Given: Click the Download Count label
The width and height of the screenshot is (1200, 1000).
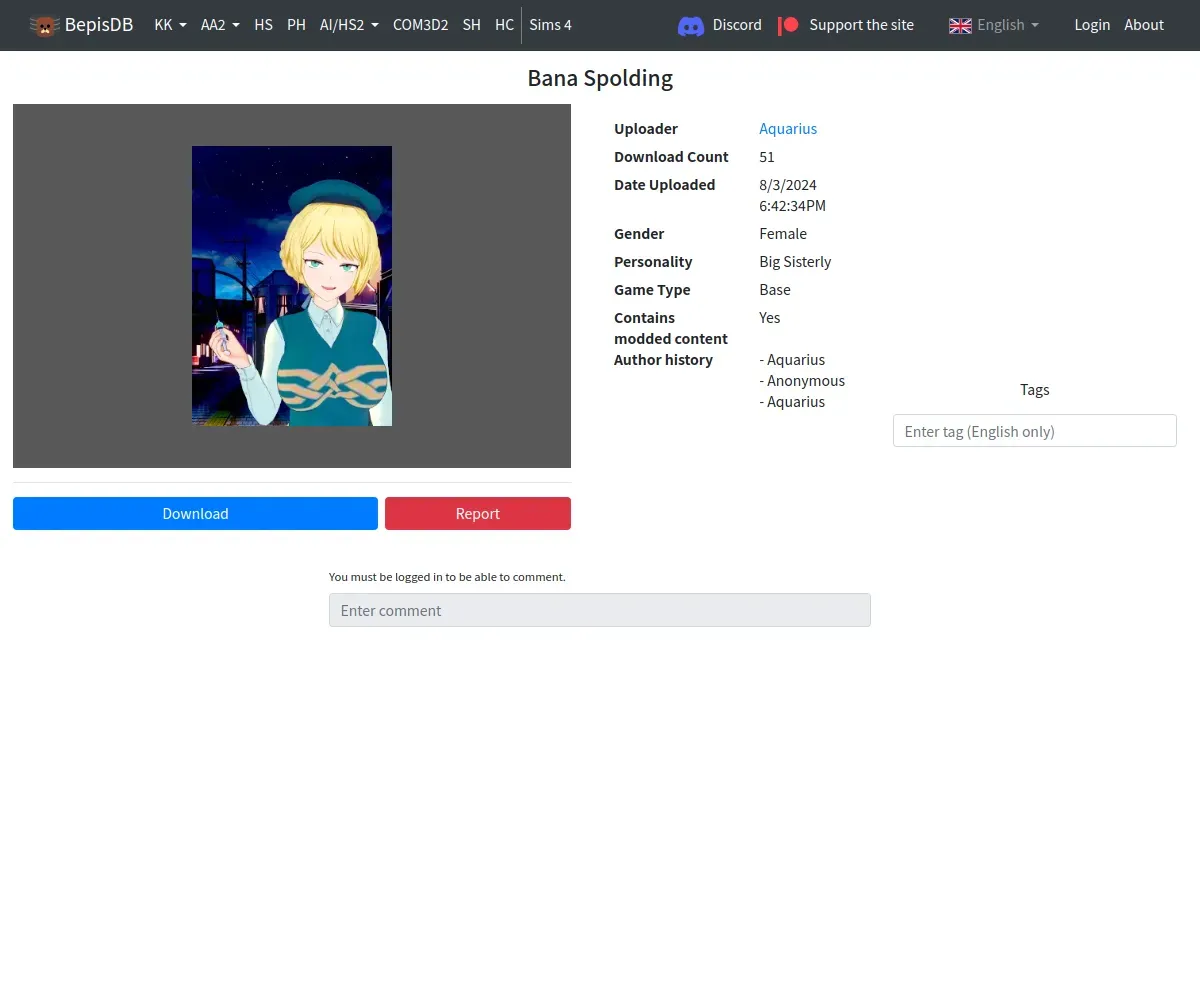Looking at the screenshot, I should 671,156.
